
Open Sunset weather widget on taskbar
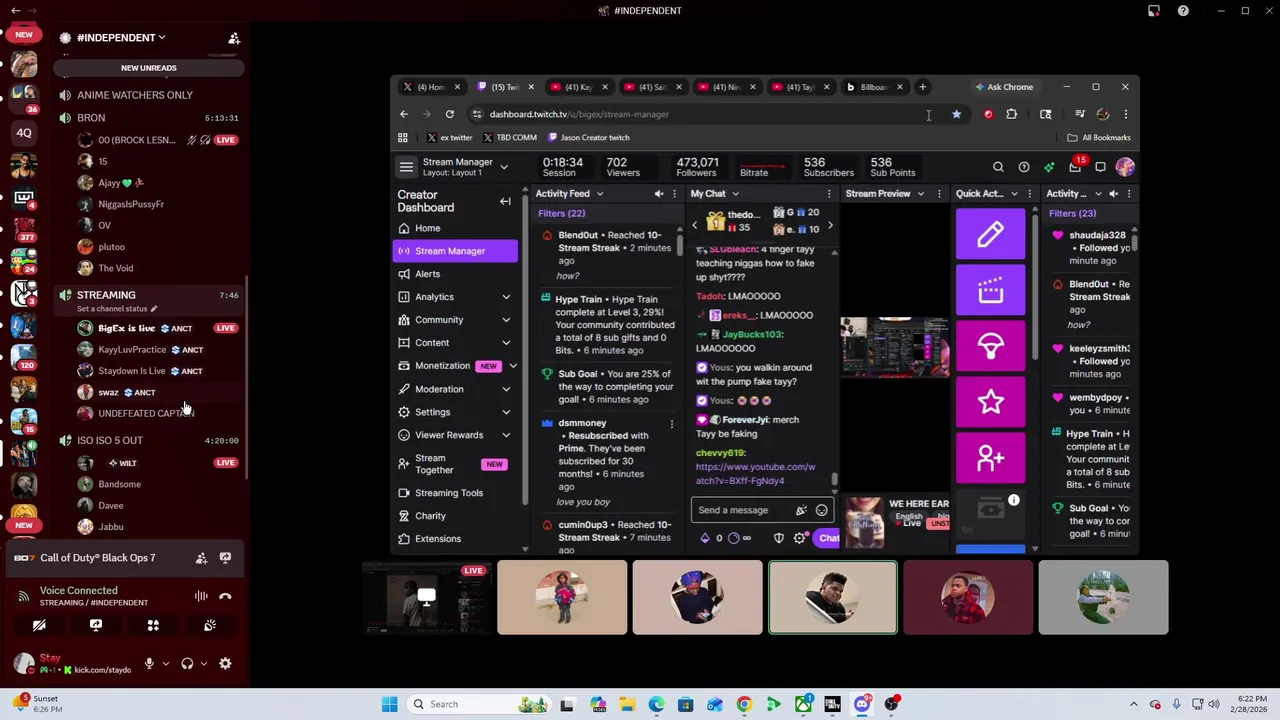pyautogui.click(x=36, y=704)
